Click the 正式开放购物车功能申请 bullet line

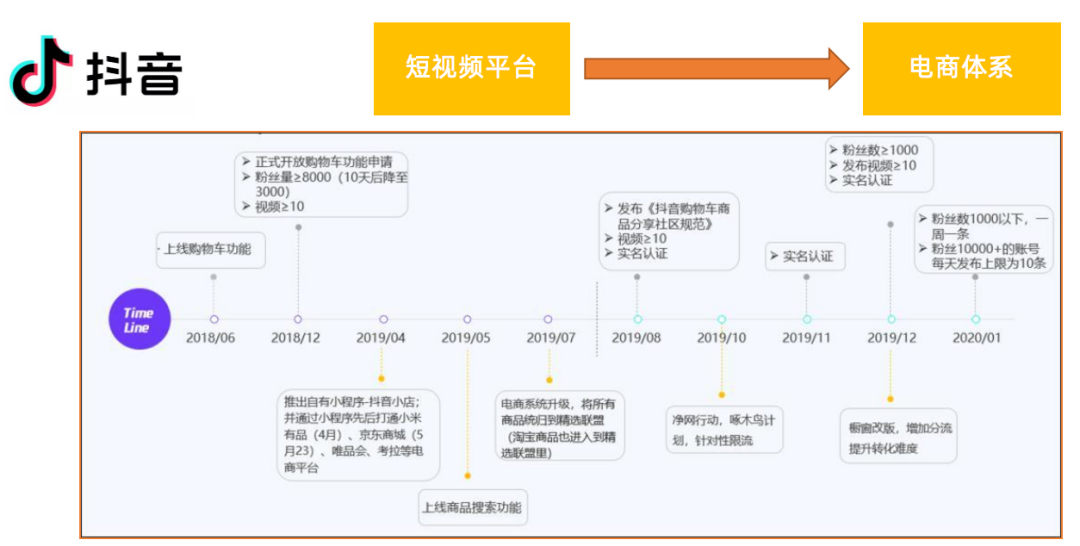[317, 162]
